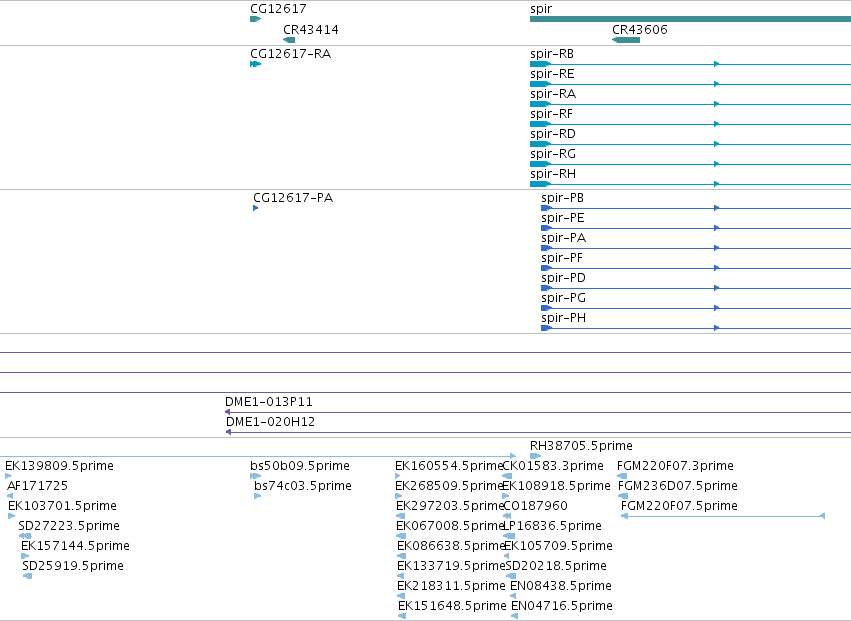
Task: Click the CG12617 gene label
Action: point(278,9)
